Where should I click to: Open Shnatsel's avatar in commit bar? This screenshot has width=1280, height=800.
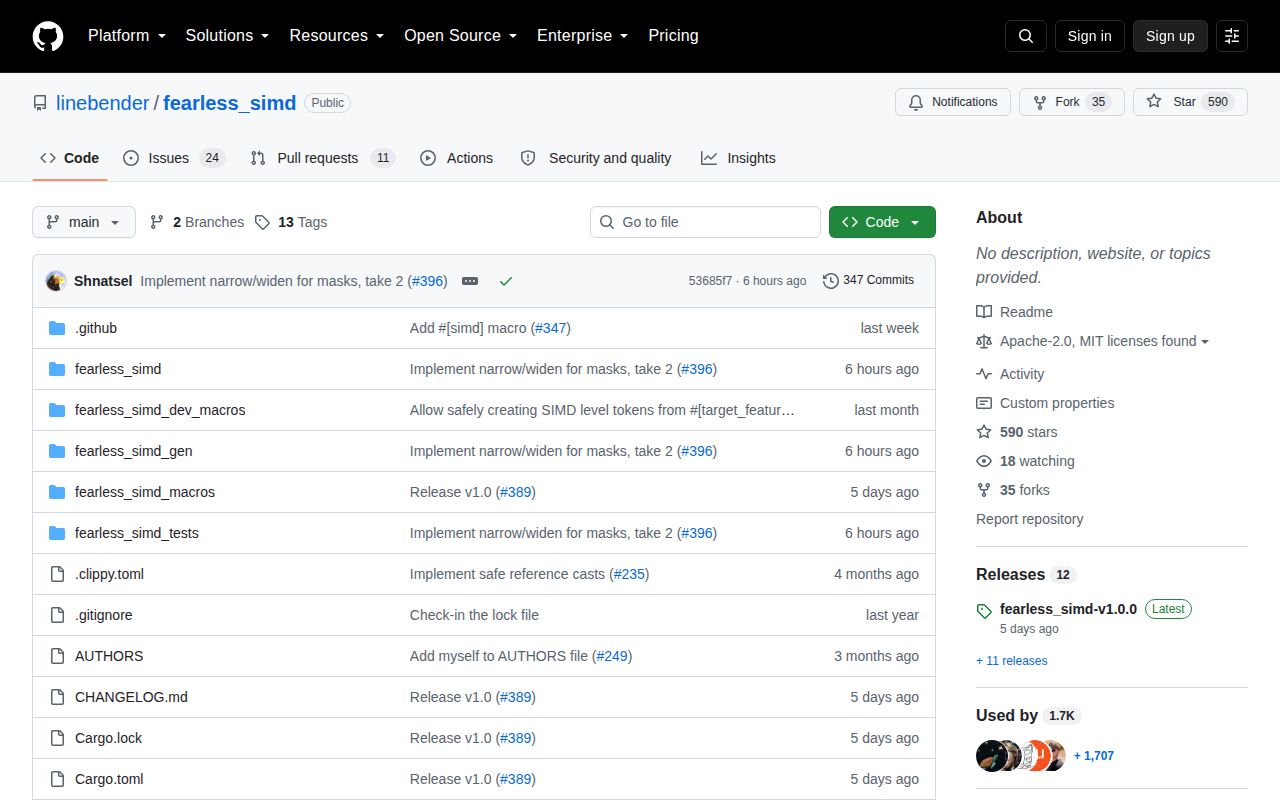click(56, 281)
